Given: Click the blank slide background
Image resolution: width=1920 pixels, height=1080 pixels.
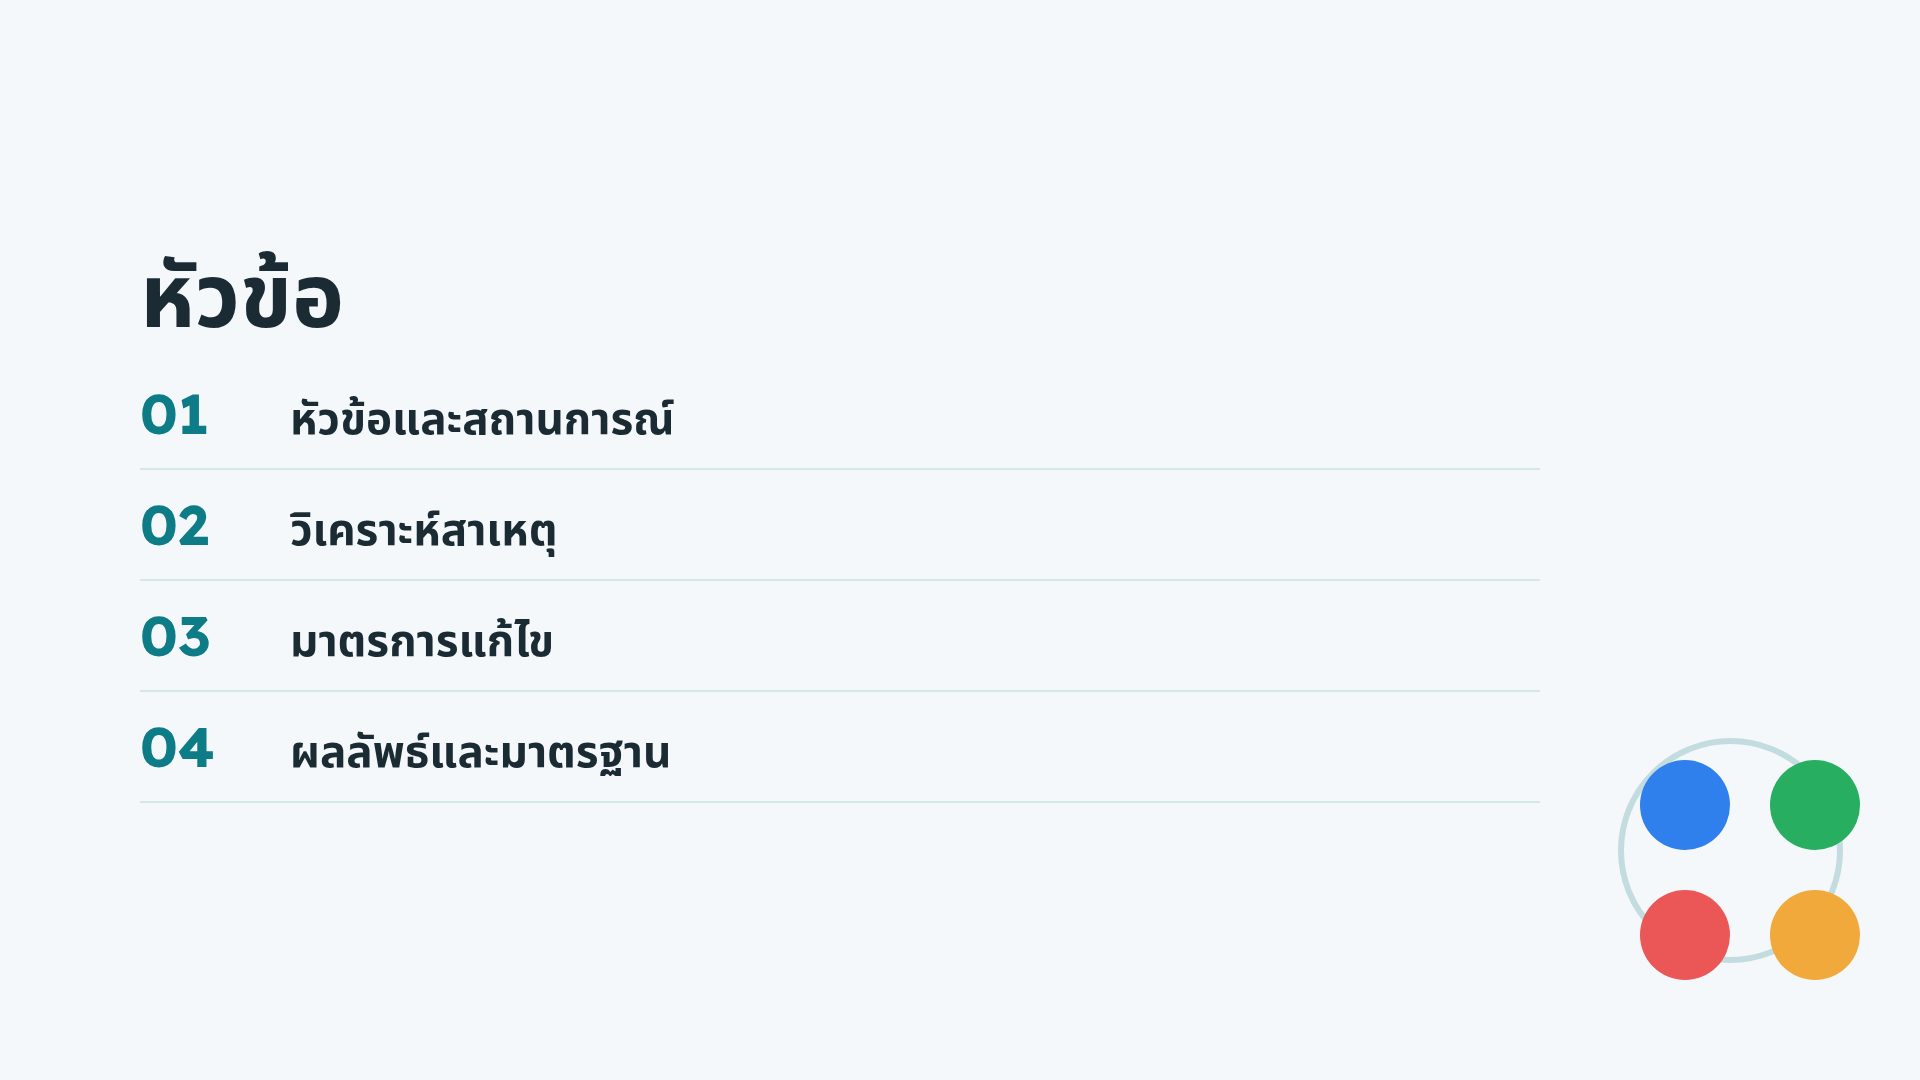Looking at the screenshot, I should click(1000, 950).
